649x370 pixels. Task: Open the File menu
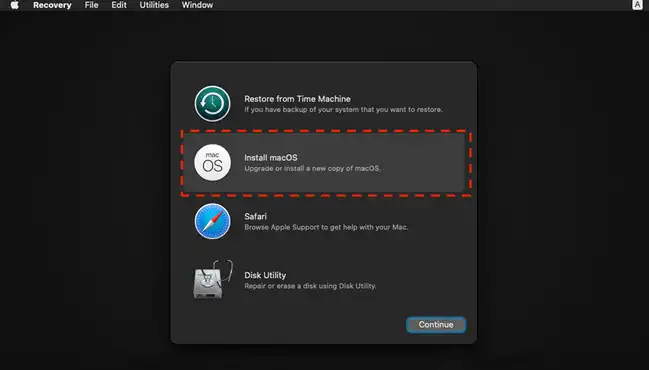(91, 5)
